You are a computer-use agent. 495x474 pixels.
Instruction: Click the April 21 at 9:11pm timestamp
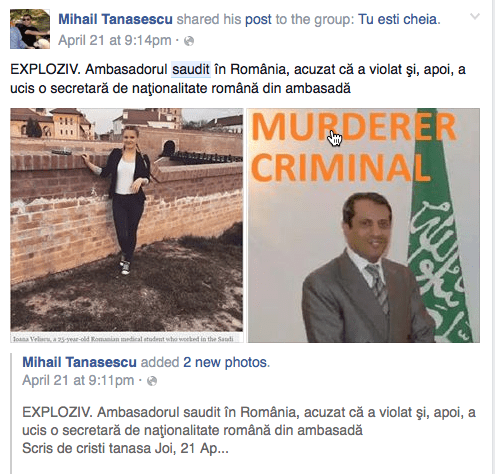tap(78, 380)
